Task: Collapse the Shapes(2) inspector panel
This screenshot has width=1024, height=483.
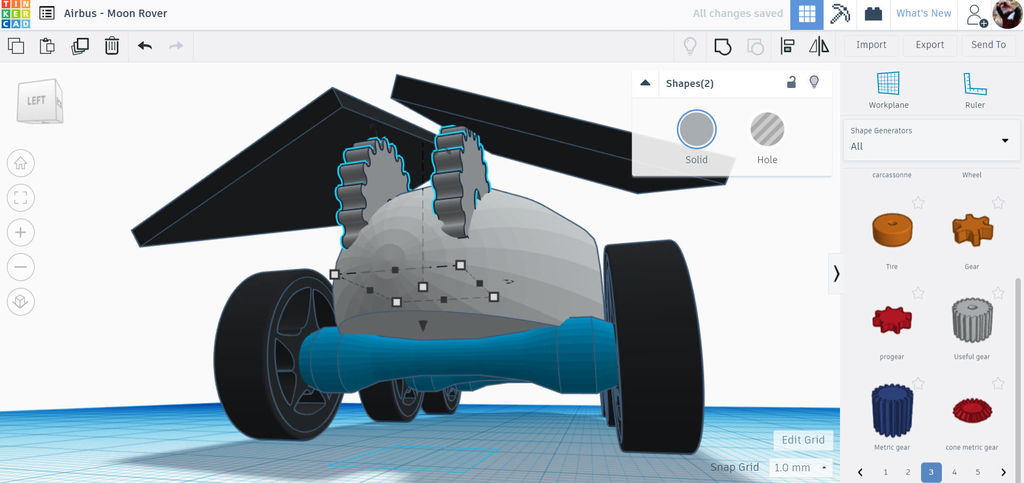Action: click(645, 83)
